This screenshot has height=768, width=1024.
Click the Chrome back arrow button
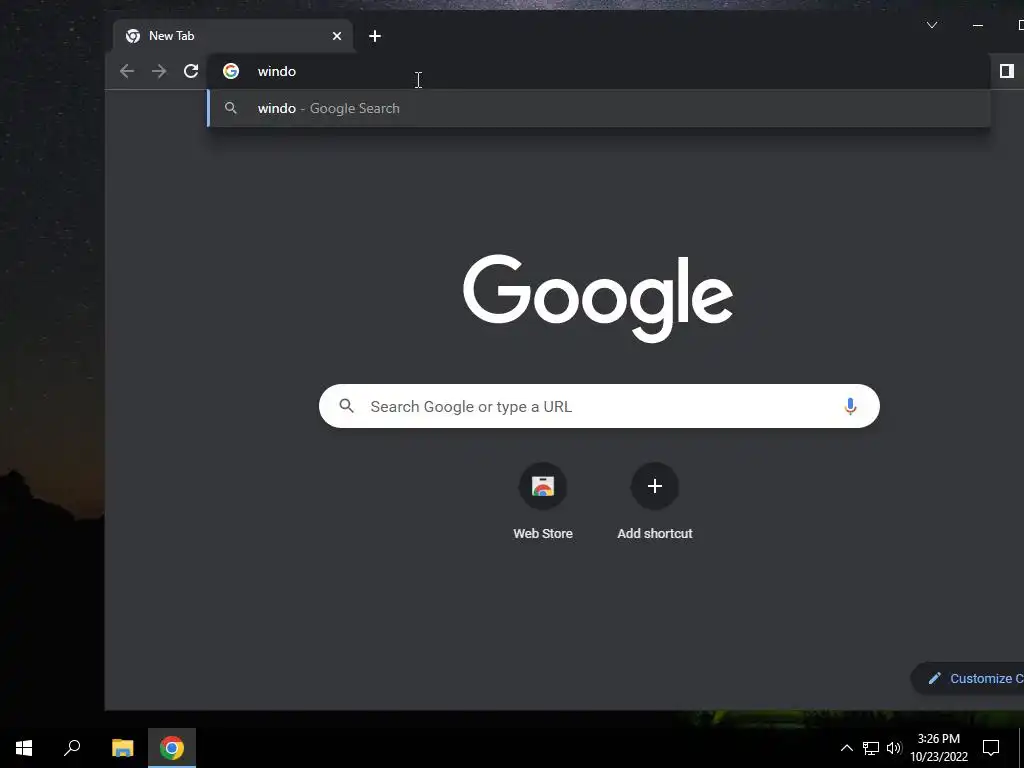pos(127,71)
